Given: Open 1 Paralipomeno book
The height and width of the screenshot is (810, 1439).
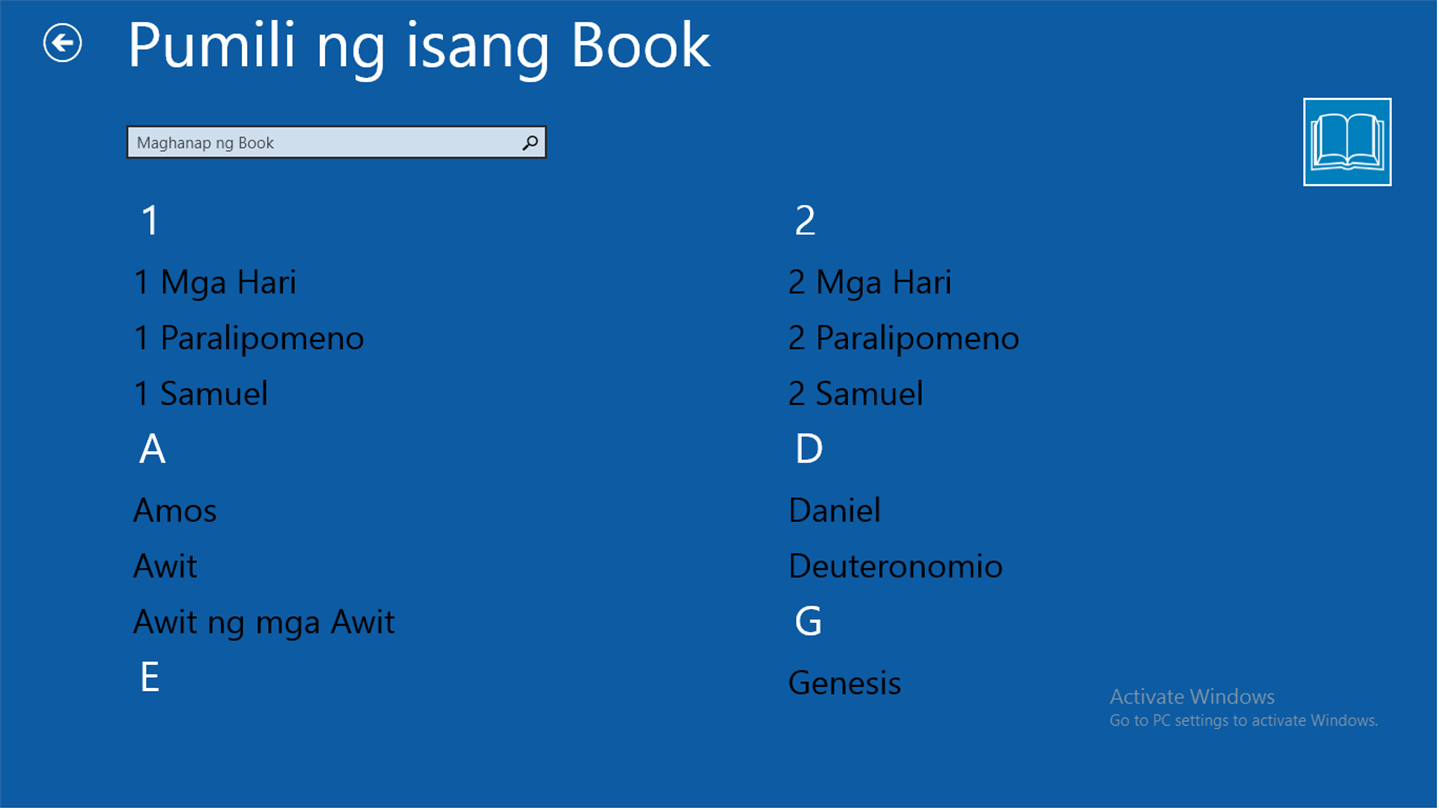Looking at the screenshot, I should tap(249, 338).
